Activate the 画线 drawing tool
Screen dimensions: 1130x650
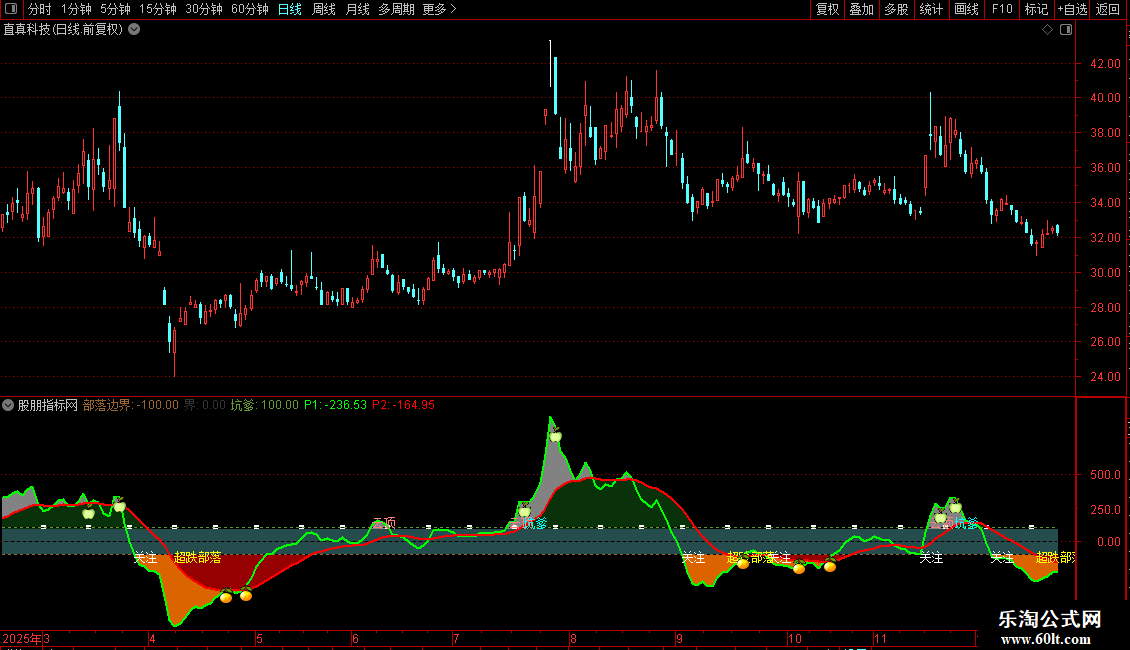pyautogui.click(x=966, y=9)
